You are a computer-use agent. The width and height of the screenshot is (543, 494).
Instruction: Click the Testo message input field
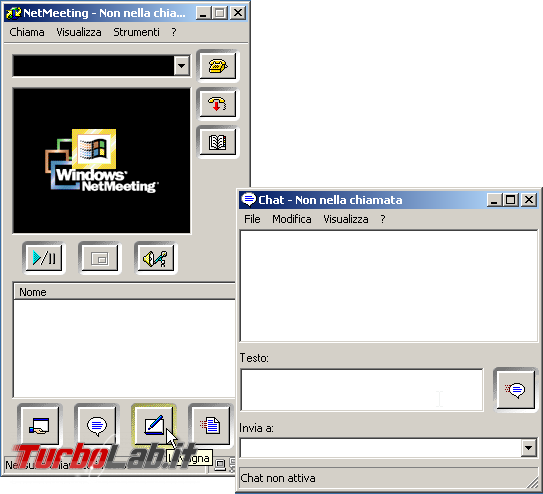[x=362, y=390]
